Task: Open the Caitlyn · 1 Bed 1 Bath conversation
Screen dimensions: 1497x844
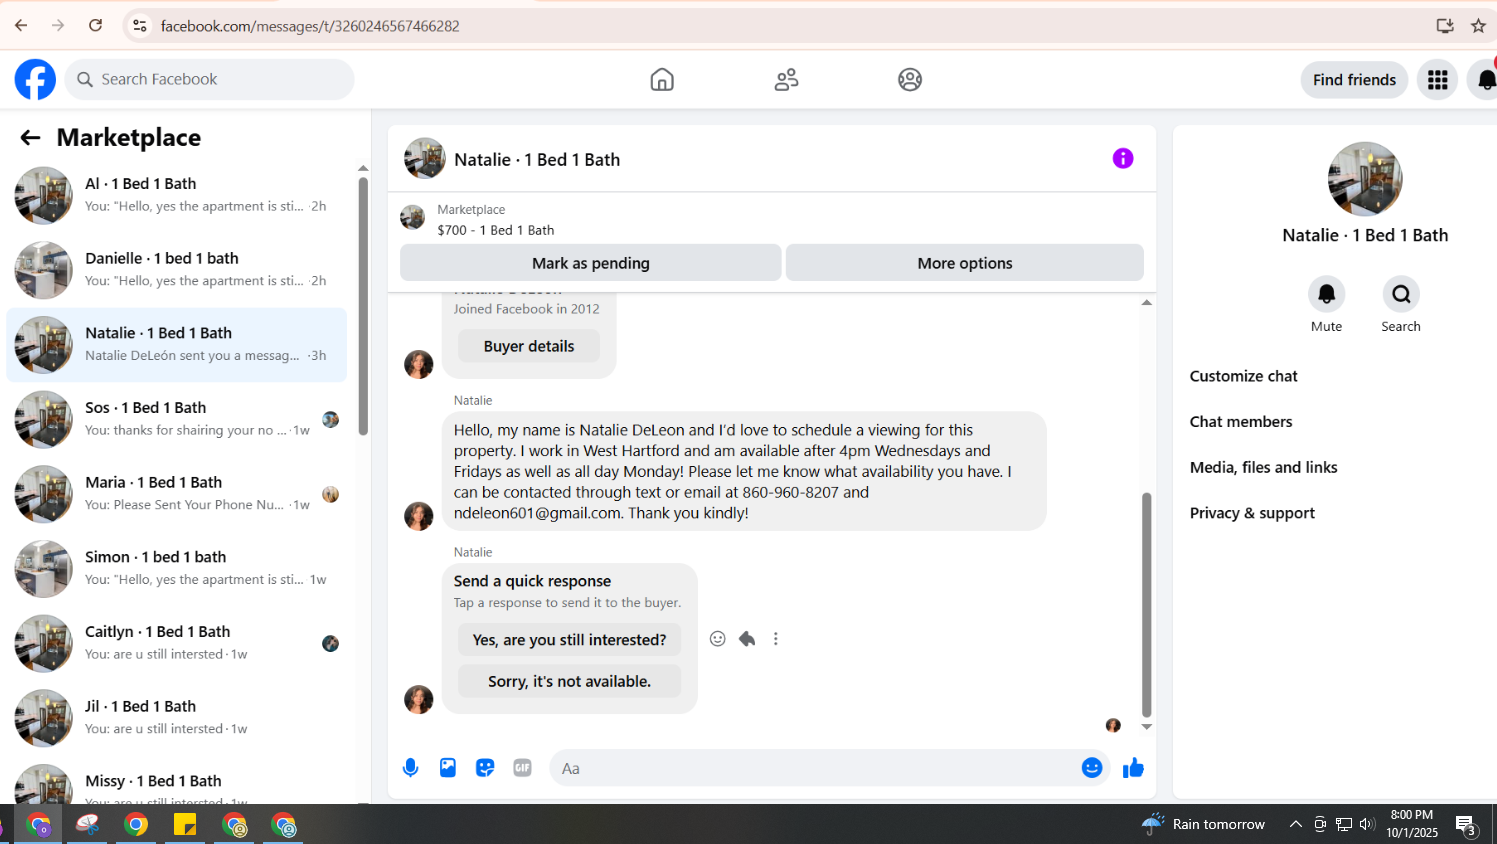Action: (177, 643)
